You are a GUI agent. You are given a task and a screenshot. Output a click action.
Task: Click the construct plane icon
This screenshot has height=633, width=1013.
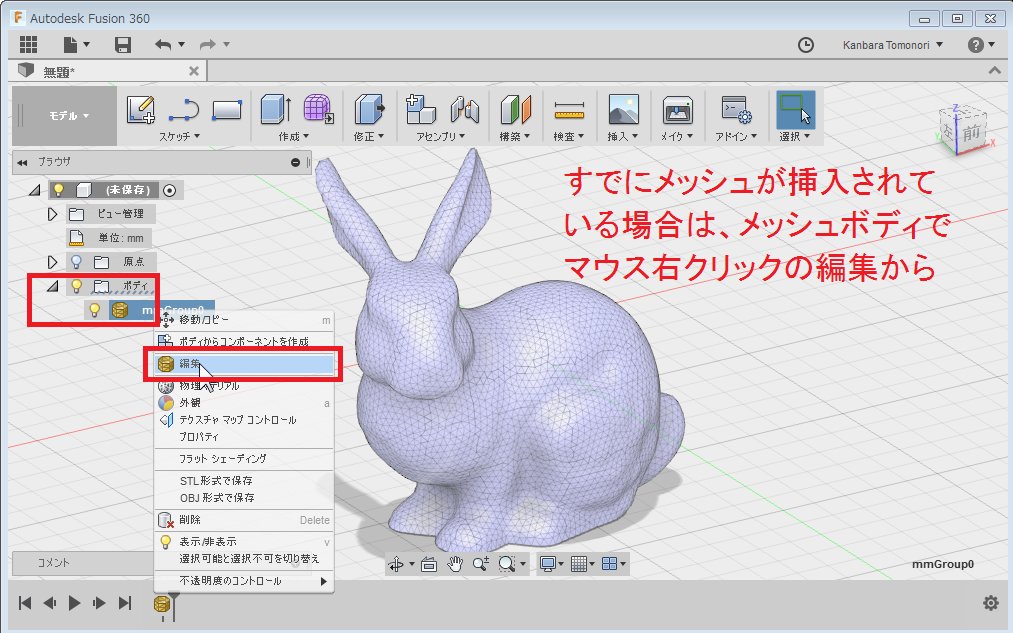point(515,109)
